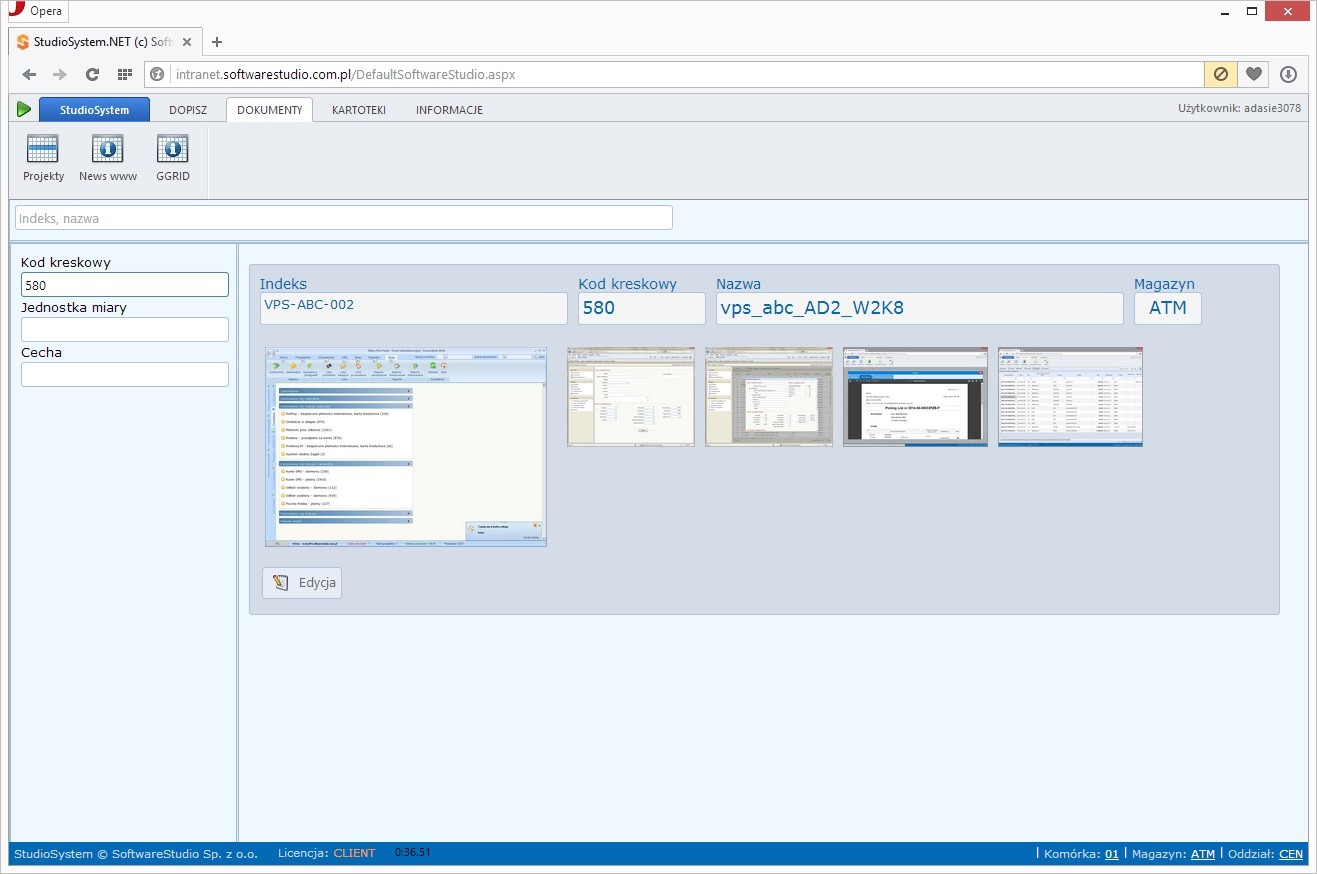Click the StudioSystem copyright text in footer
1317x874 pixels.
[x=136, y=854]
